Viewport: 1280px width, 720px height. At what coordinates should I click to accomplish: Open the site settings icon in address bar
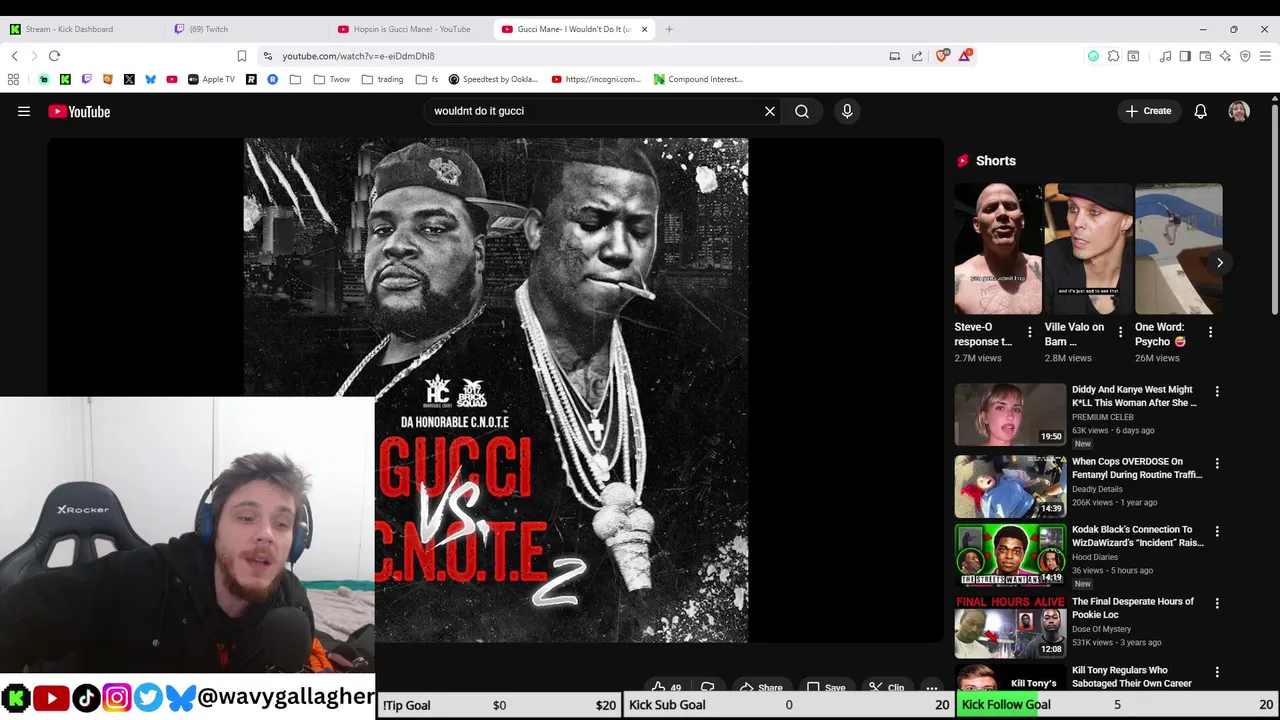tap(267, 56)
